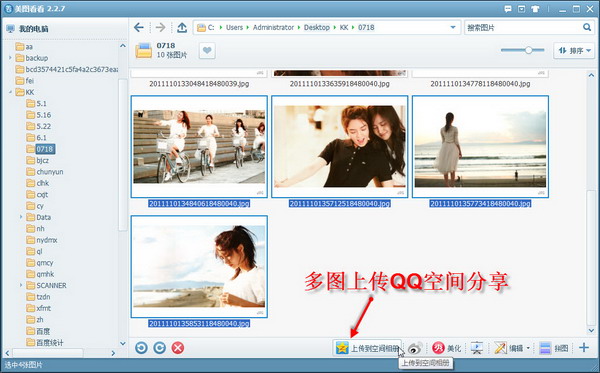
Task: Expand the Data folder node
Action: point(21,217)
